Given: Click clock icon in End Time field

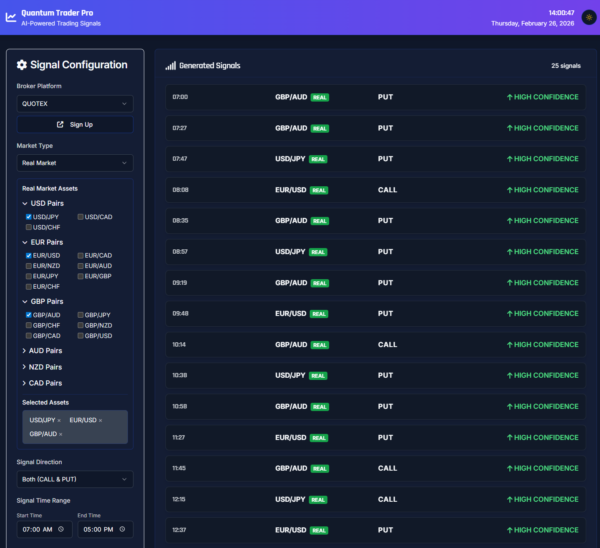Looking at the screenshot, I should coord(122,529).
